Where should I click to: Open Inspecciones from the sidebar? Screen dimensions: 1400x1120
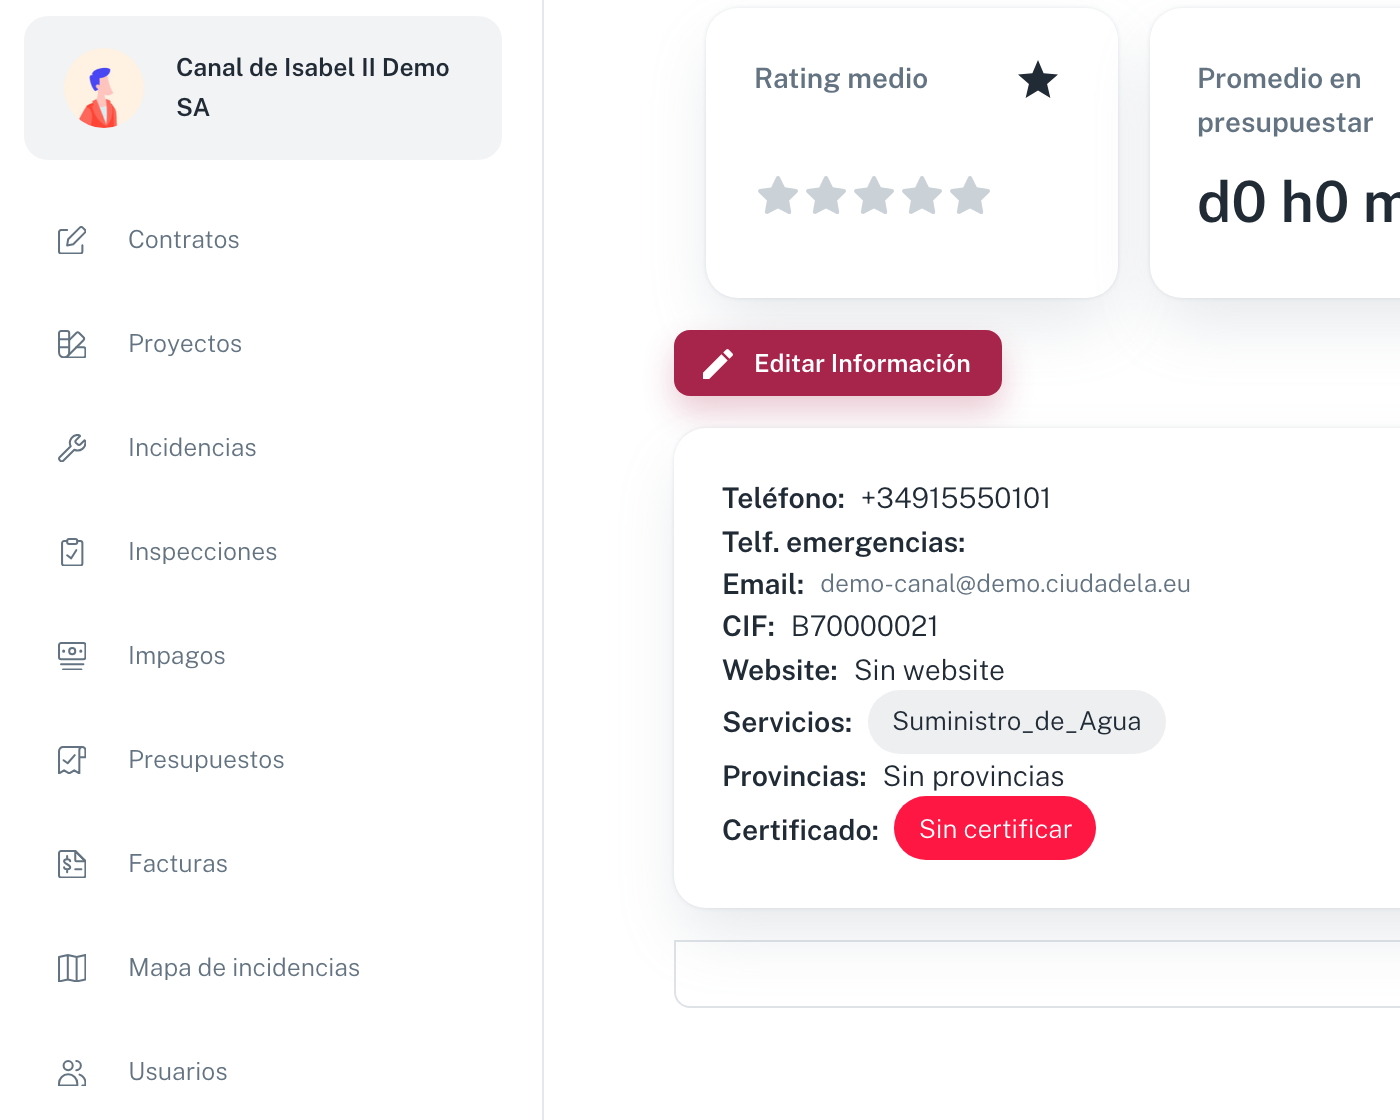pyautogui.click(x=202, y=552)
